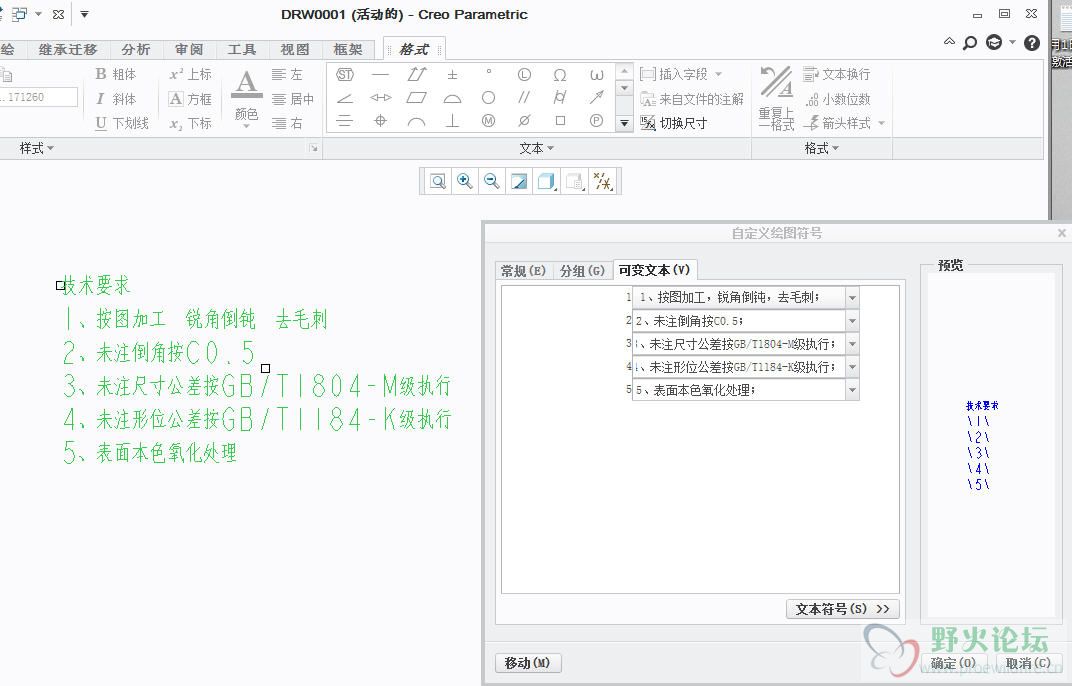The height and width of the screenshot is (686, 1072).
Task: Switch to the 分析 ribbon tab
Action: [x=135, y=49]
